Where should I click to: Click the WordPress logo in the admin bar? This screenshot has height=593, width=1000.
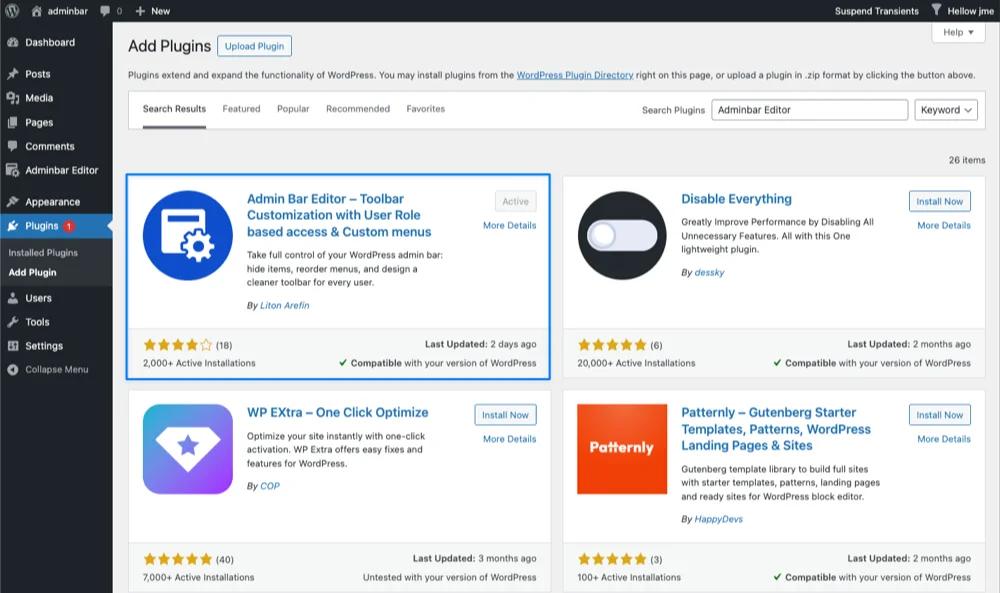click(10, 10)
